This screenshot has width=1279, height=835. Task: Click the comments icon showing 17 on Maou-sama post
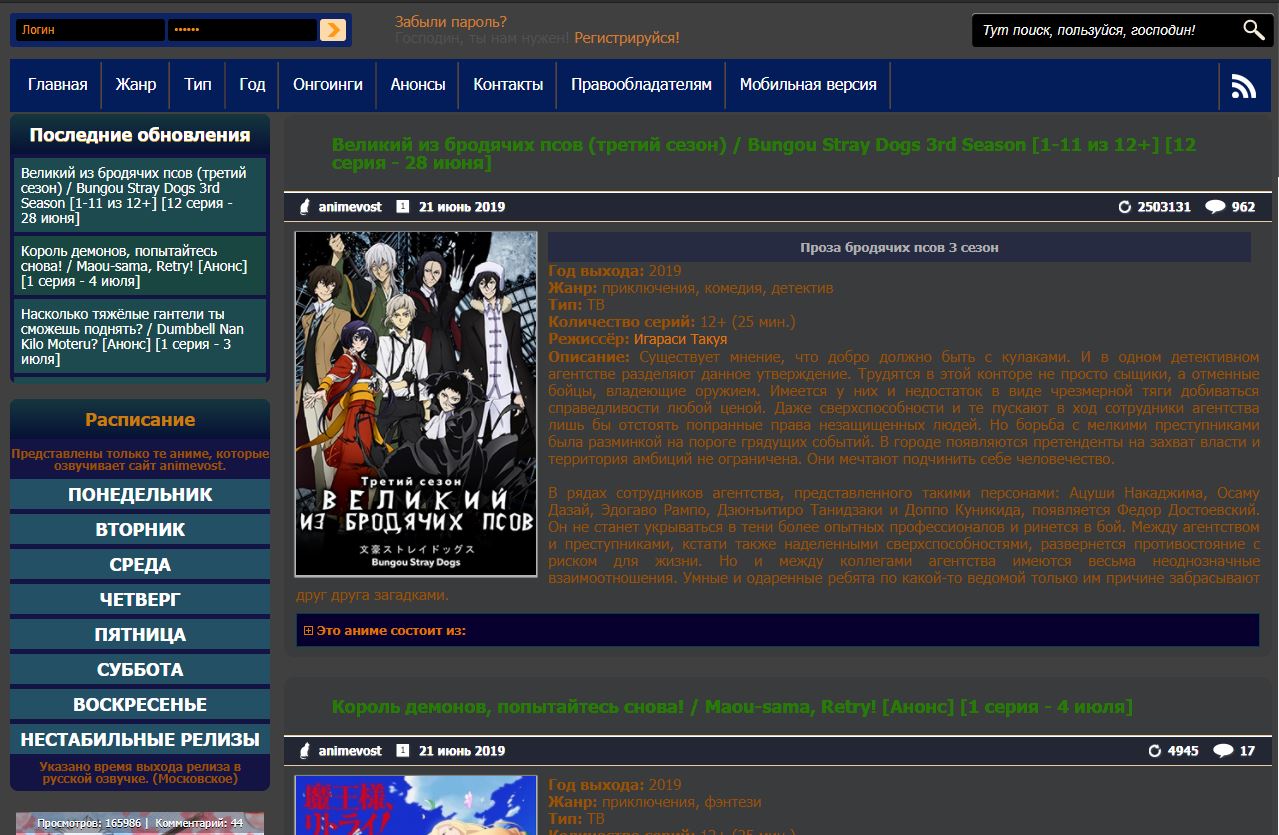pyautogui.click(x=1222, y=750)
